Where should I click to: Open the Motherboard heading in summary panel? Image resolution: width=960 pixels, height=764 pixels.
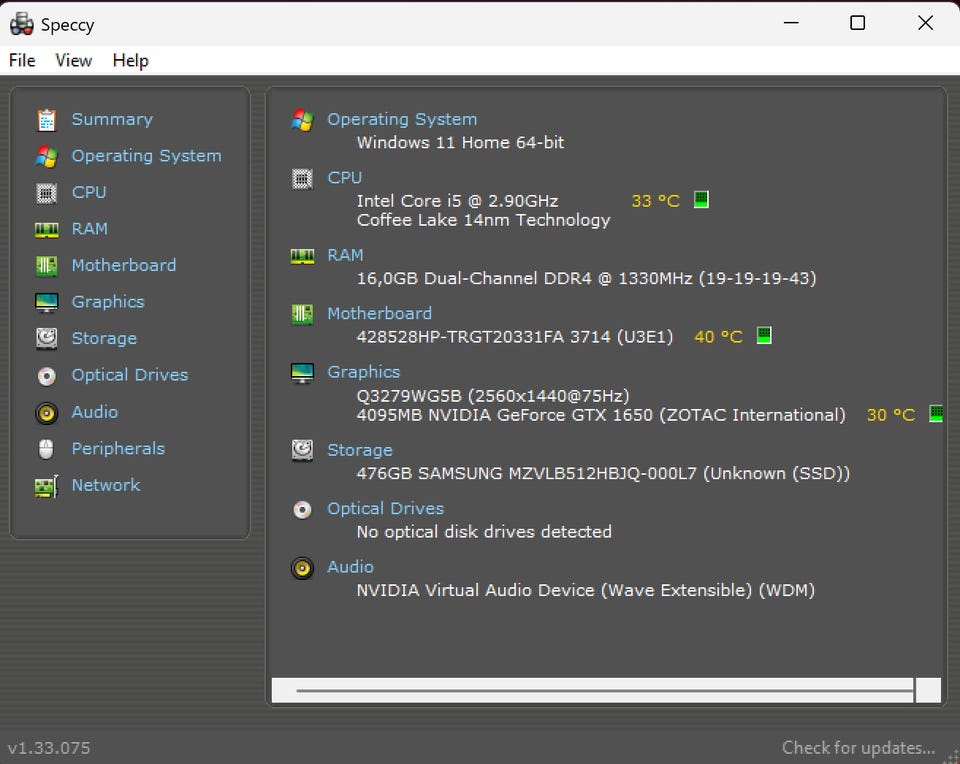tap(379, 314)
